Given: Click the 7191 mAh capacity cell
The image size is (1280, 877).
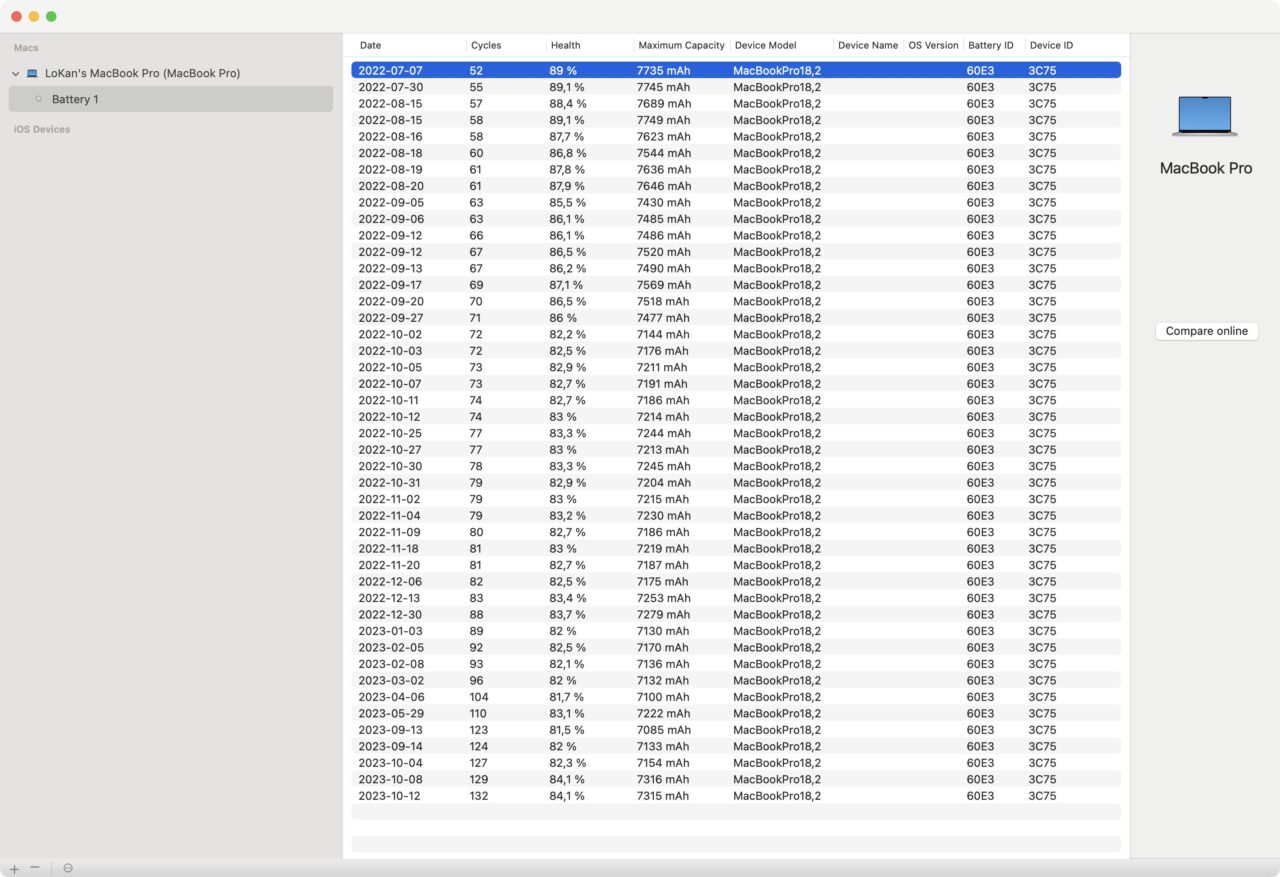Looking at the screenshot, I should 662,384.
